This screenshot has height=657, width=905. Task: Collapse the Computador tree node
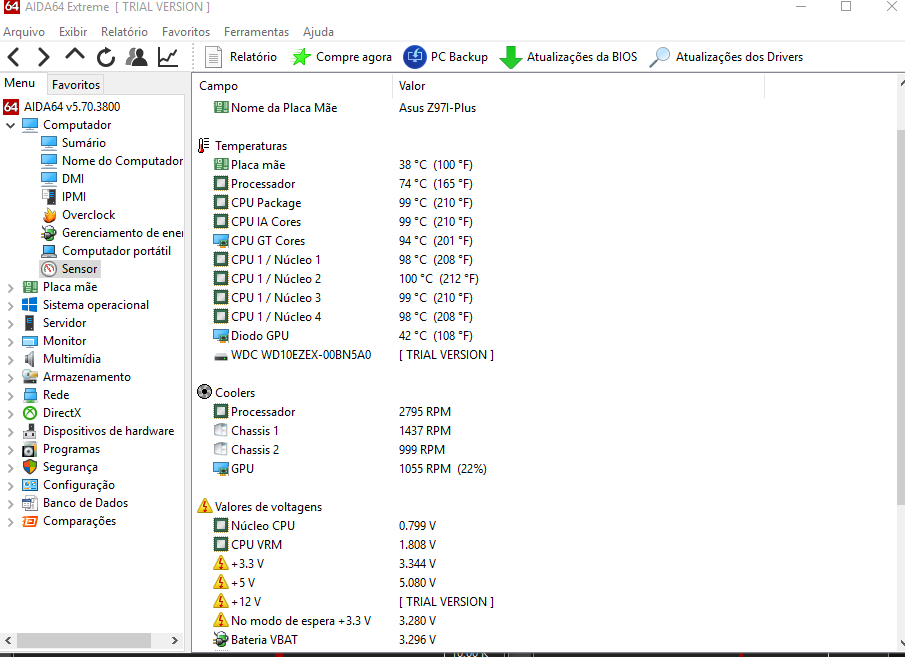click(x=10, y=125)
